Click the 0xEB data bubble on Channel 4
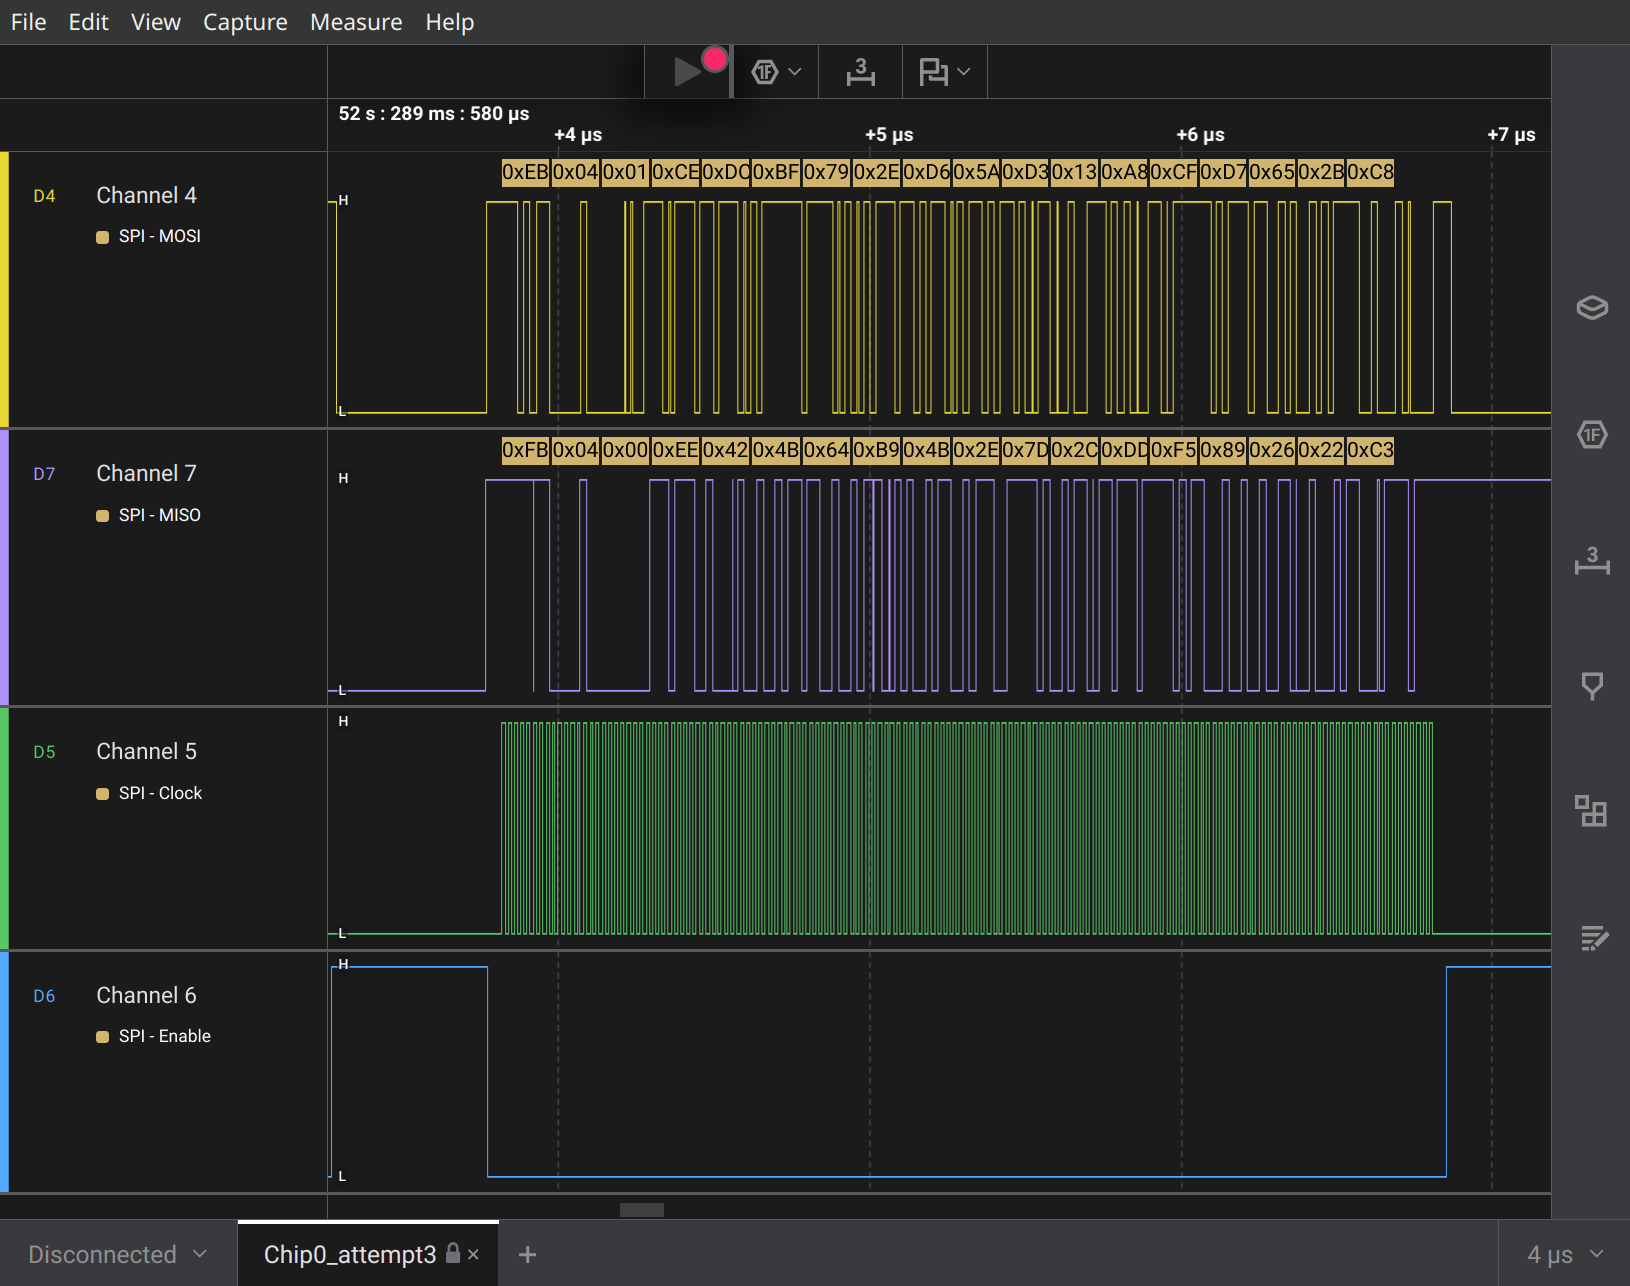Viewport: 1630px width, 1286px height. (525, 172)
